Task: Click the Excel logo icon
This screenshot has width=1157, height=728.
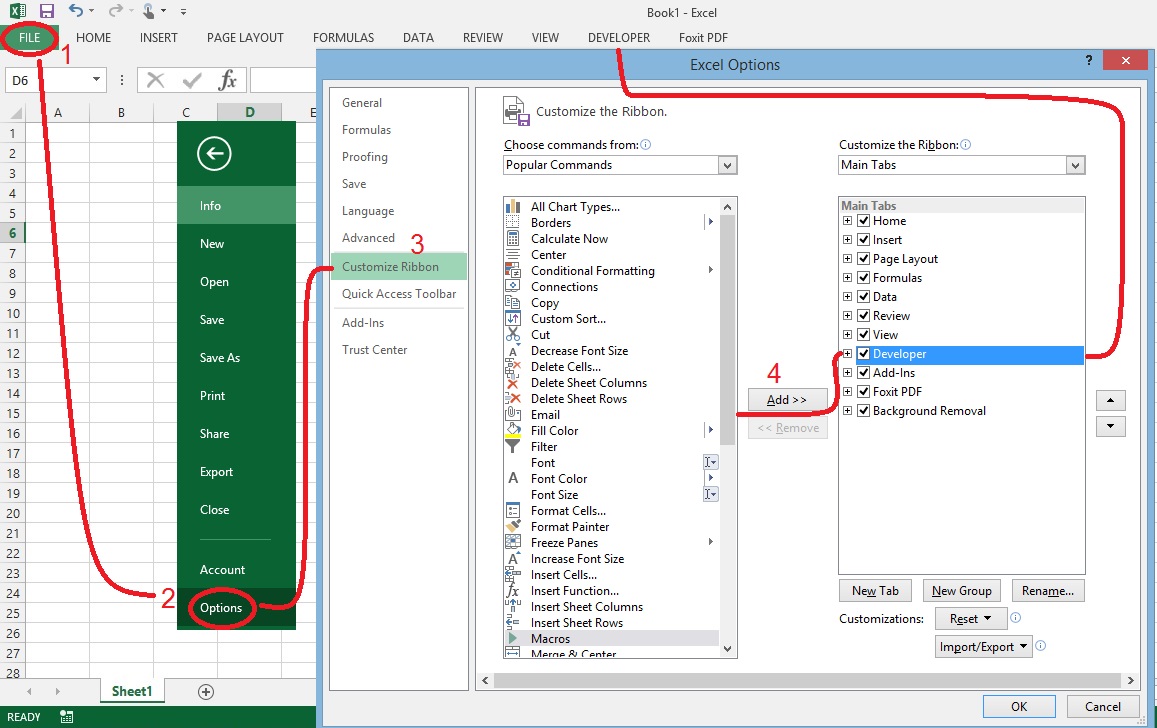Action: [18, 11]
